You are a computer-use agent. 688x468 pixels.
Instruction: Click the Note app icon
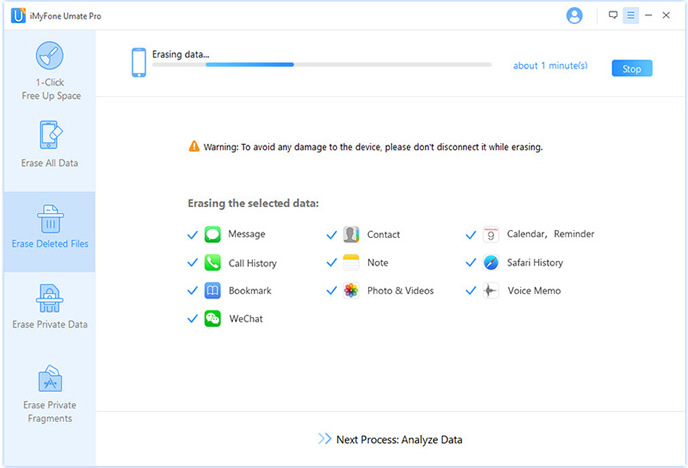[x=351, y=263]
